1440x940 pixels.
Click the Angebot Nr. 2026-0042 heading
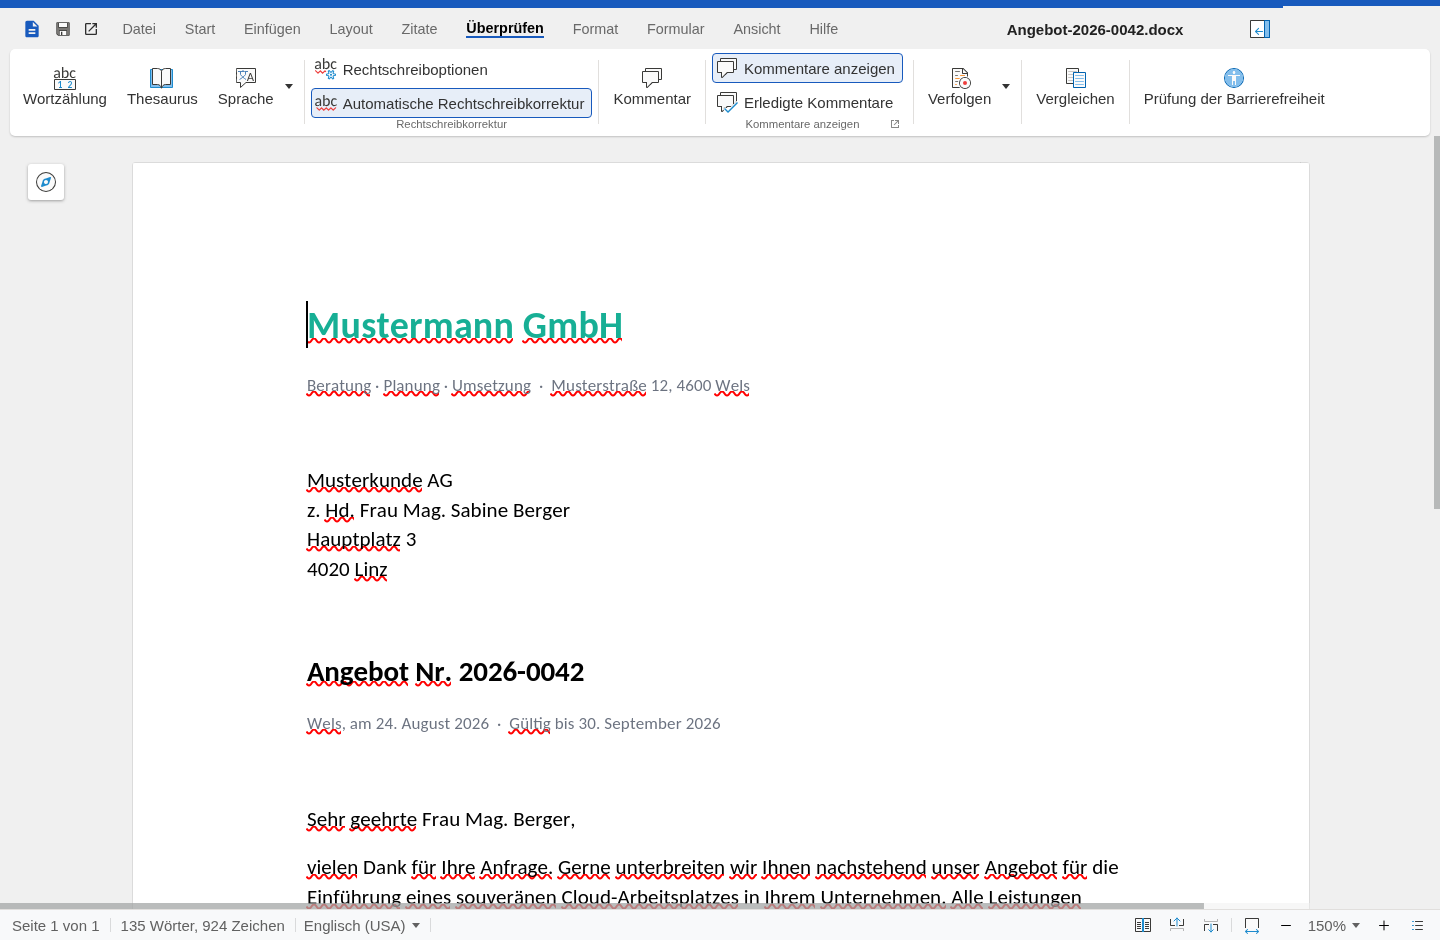(x=445, y=672)
